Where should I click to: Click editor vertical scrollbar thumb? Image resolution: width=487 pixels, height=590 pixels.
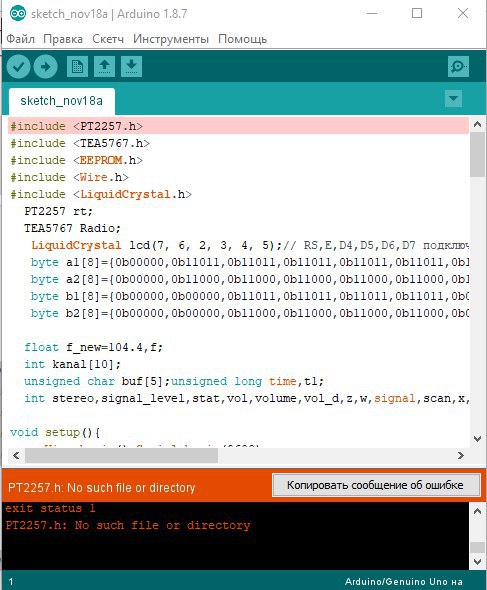tap(477, 154)
